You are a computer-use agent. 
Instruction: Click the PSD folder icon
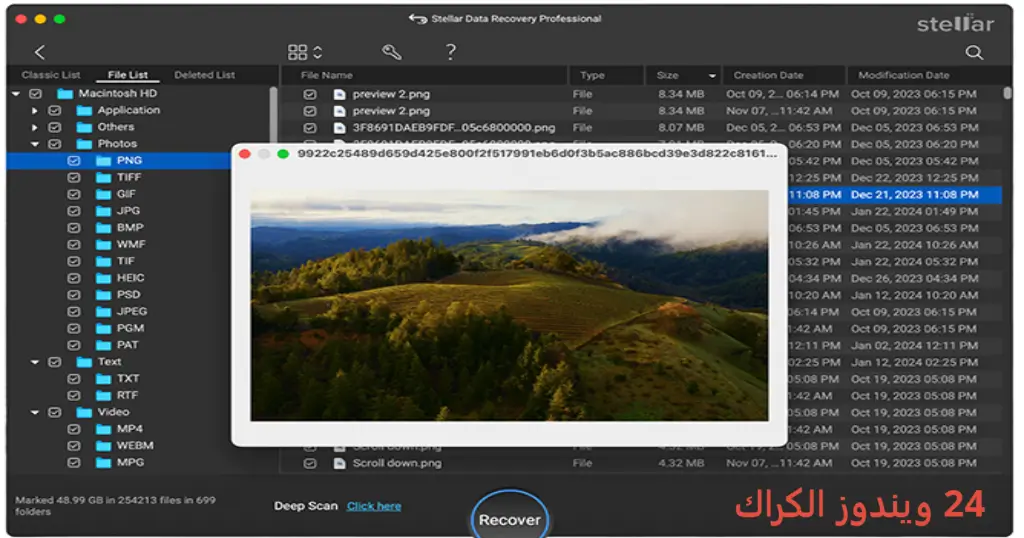103,295
